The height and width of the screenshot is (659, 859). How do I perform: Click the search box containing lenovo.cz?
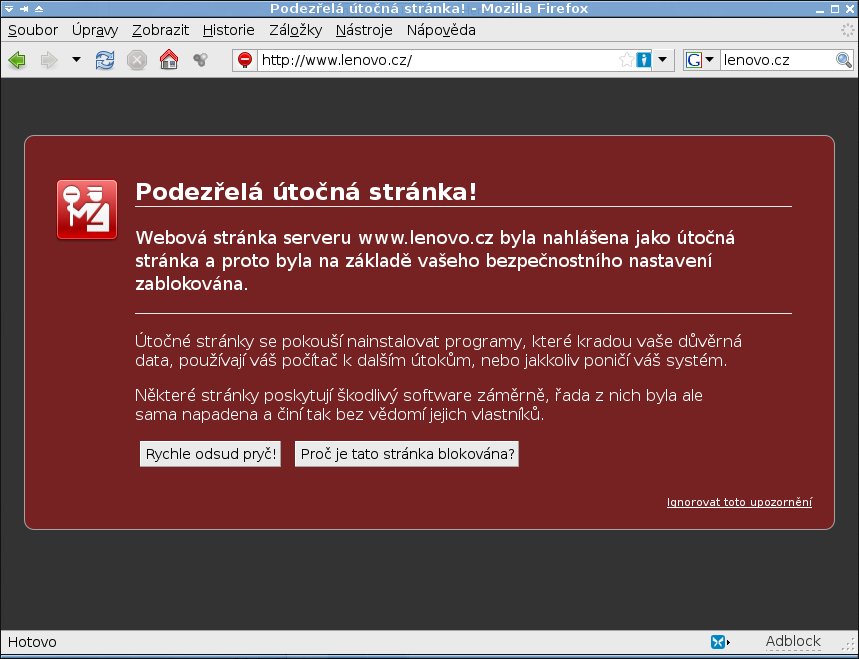[x=777, y=60]
